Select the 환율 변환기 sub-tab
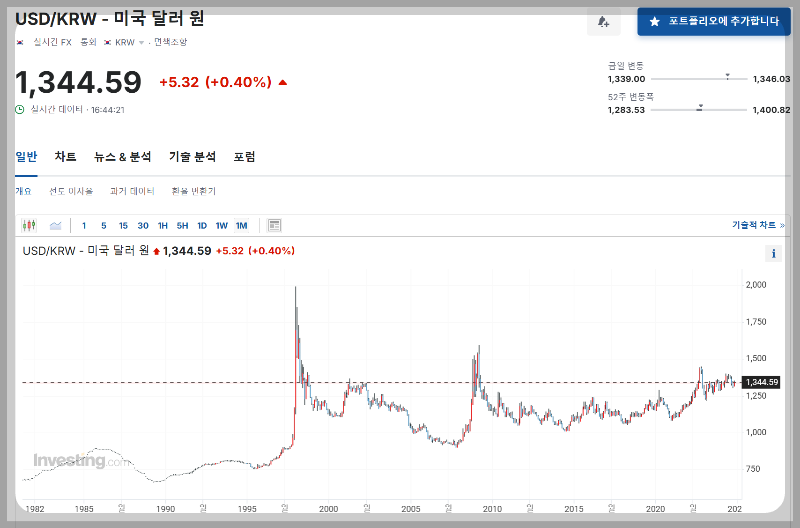 tap(193, 191)
